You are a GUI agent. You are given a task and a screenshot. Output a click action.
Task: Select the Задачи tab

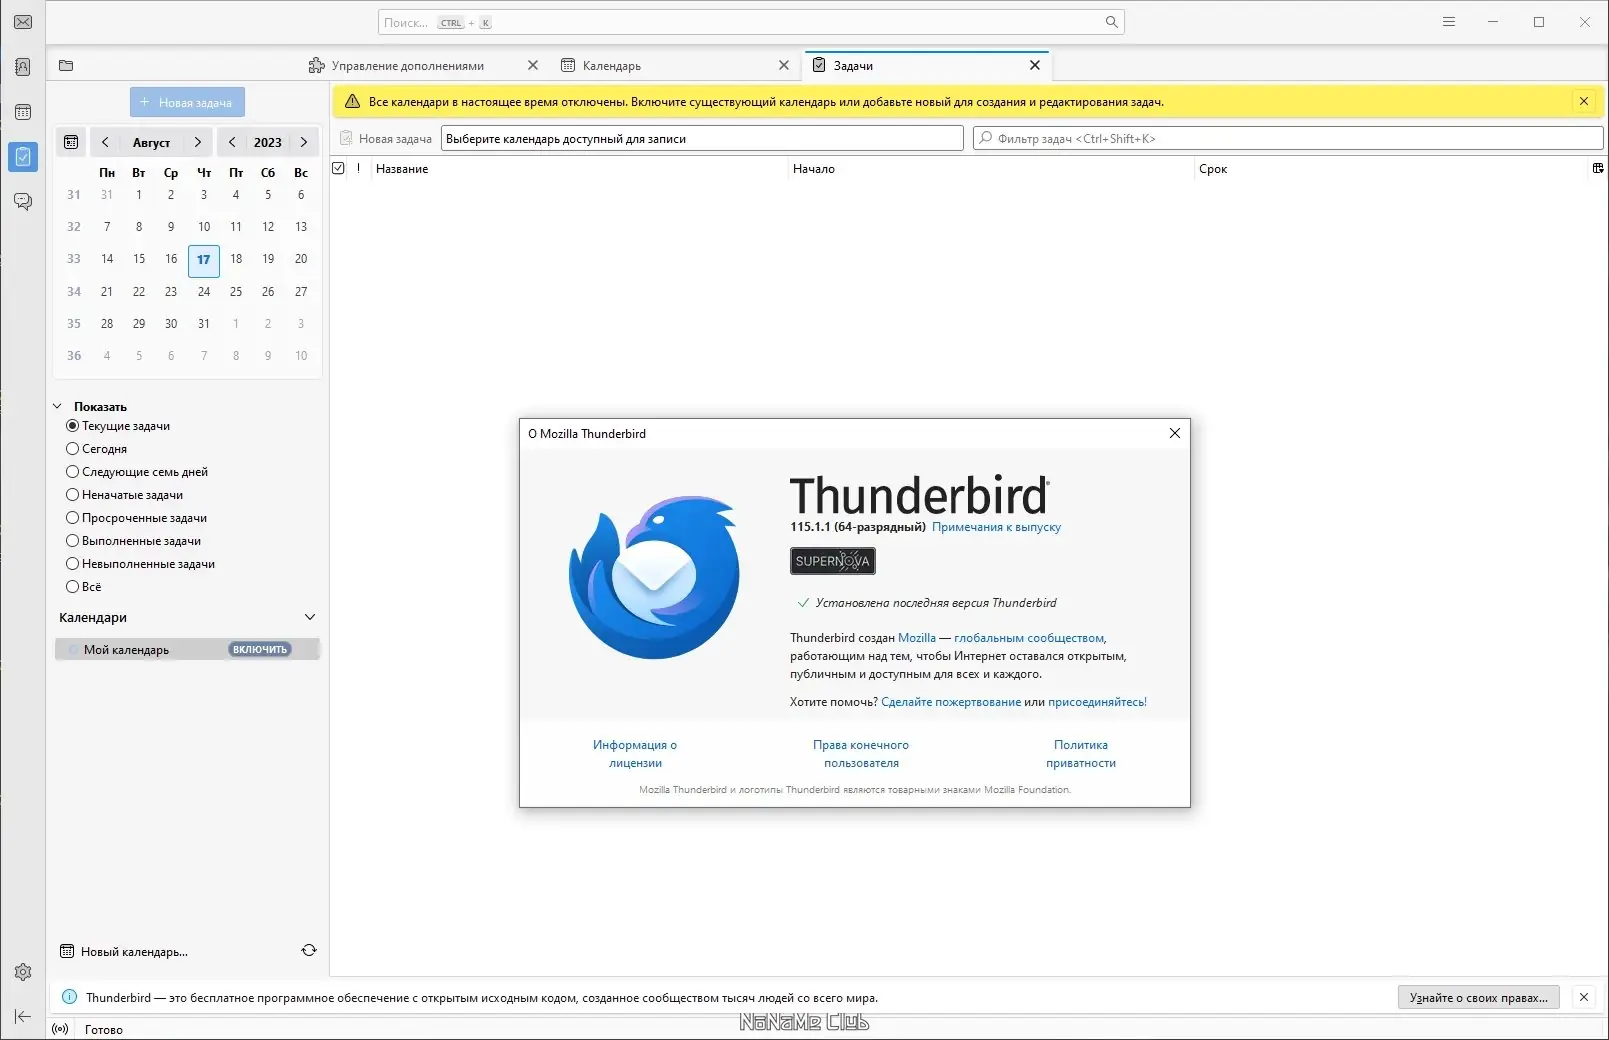coord(853,66)
